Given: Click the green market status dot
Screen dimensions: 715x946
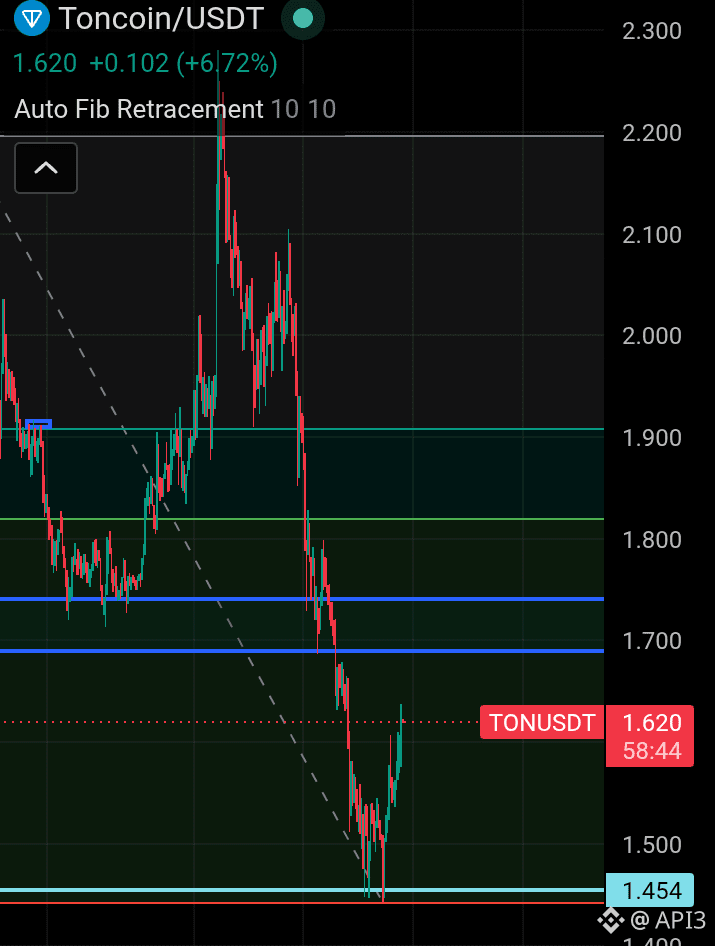Looking at the screenshot, I should [x=303, y=19].
